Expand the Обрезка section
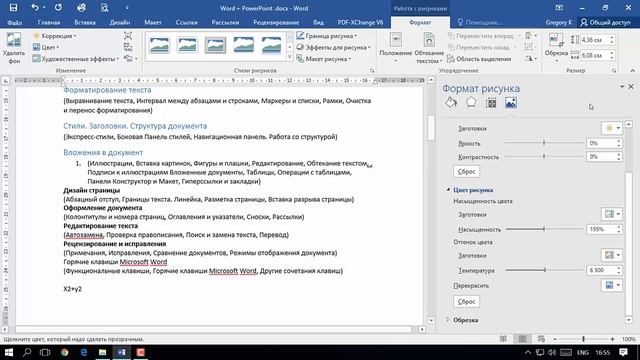Screen dimensions: 640x360 point(448,320)
